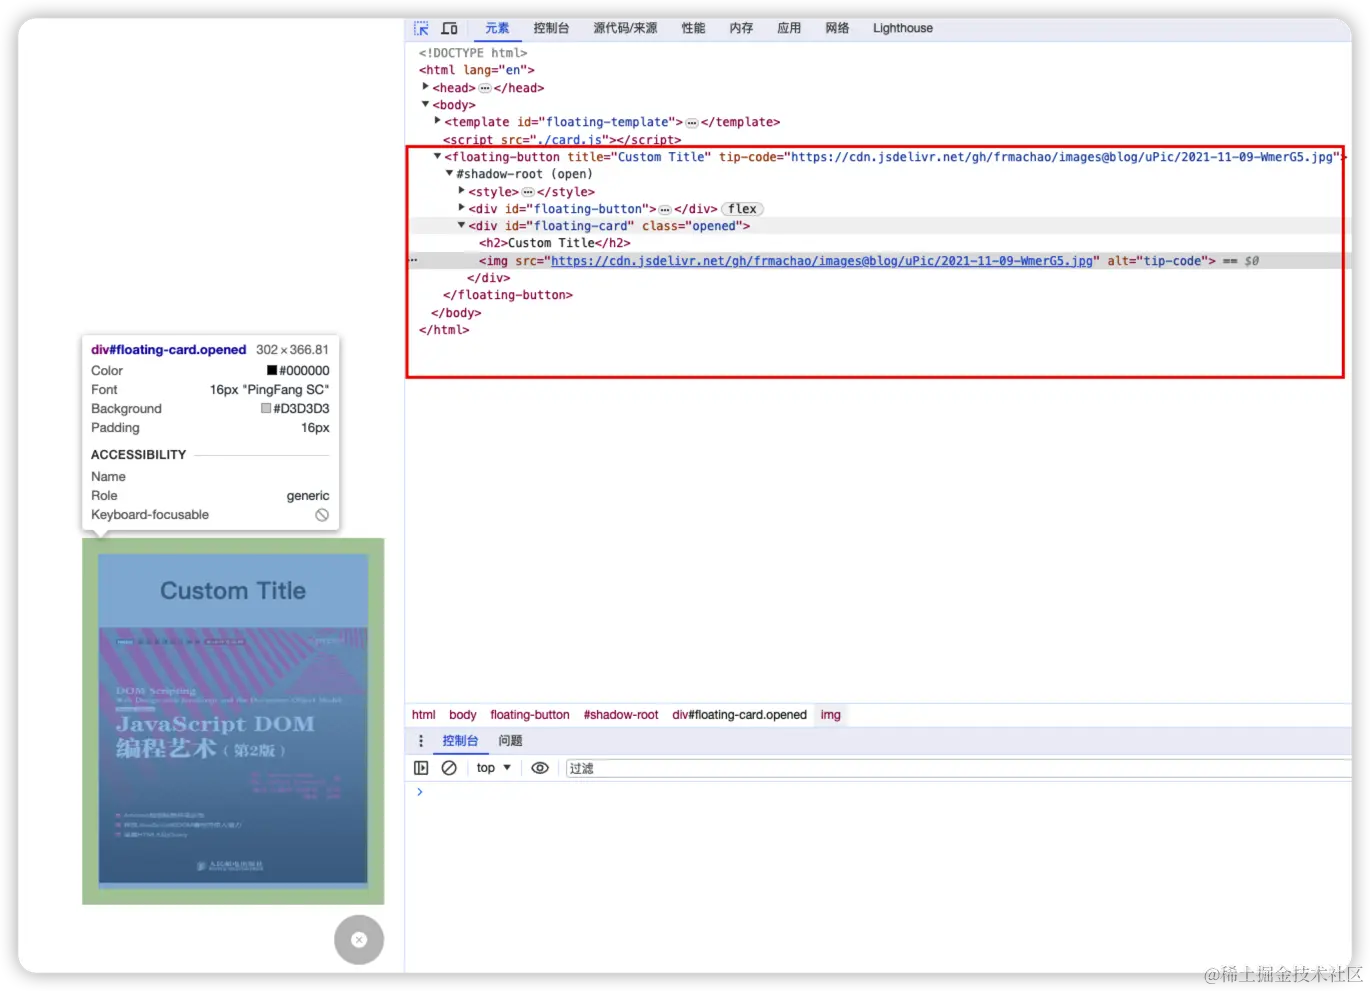Select the h2 Custom Title line
This screenshot has width=1370, height=991.
pyautogui.click(x=555, y=243)
